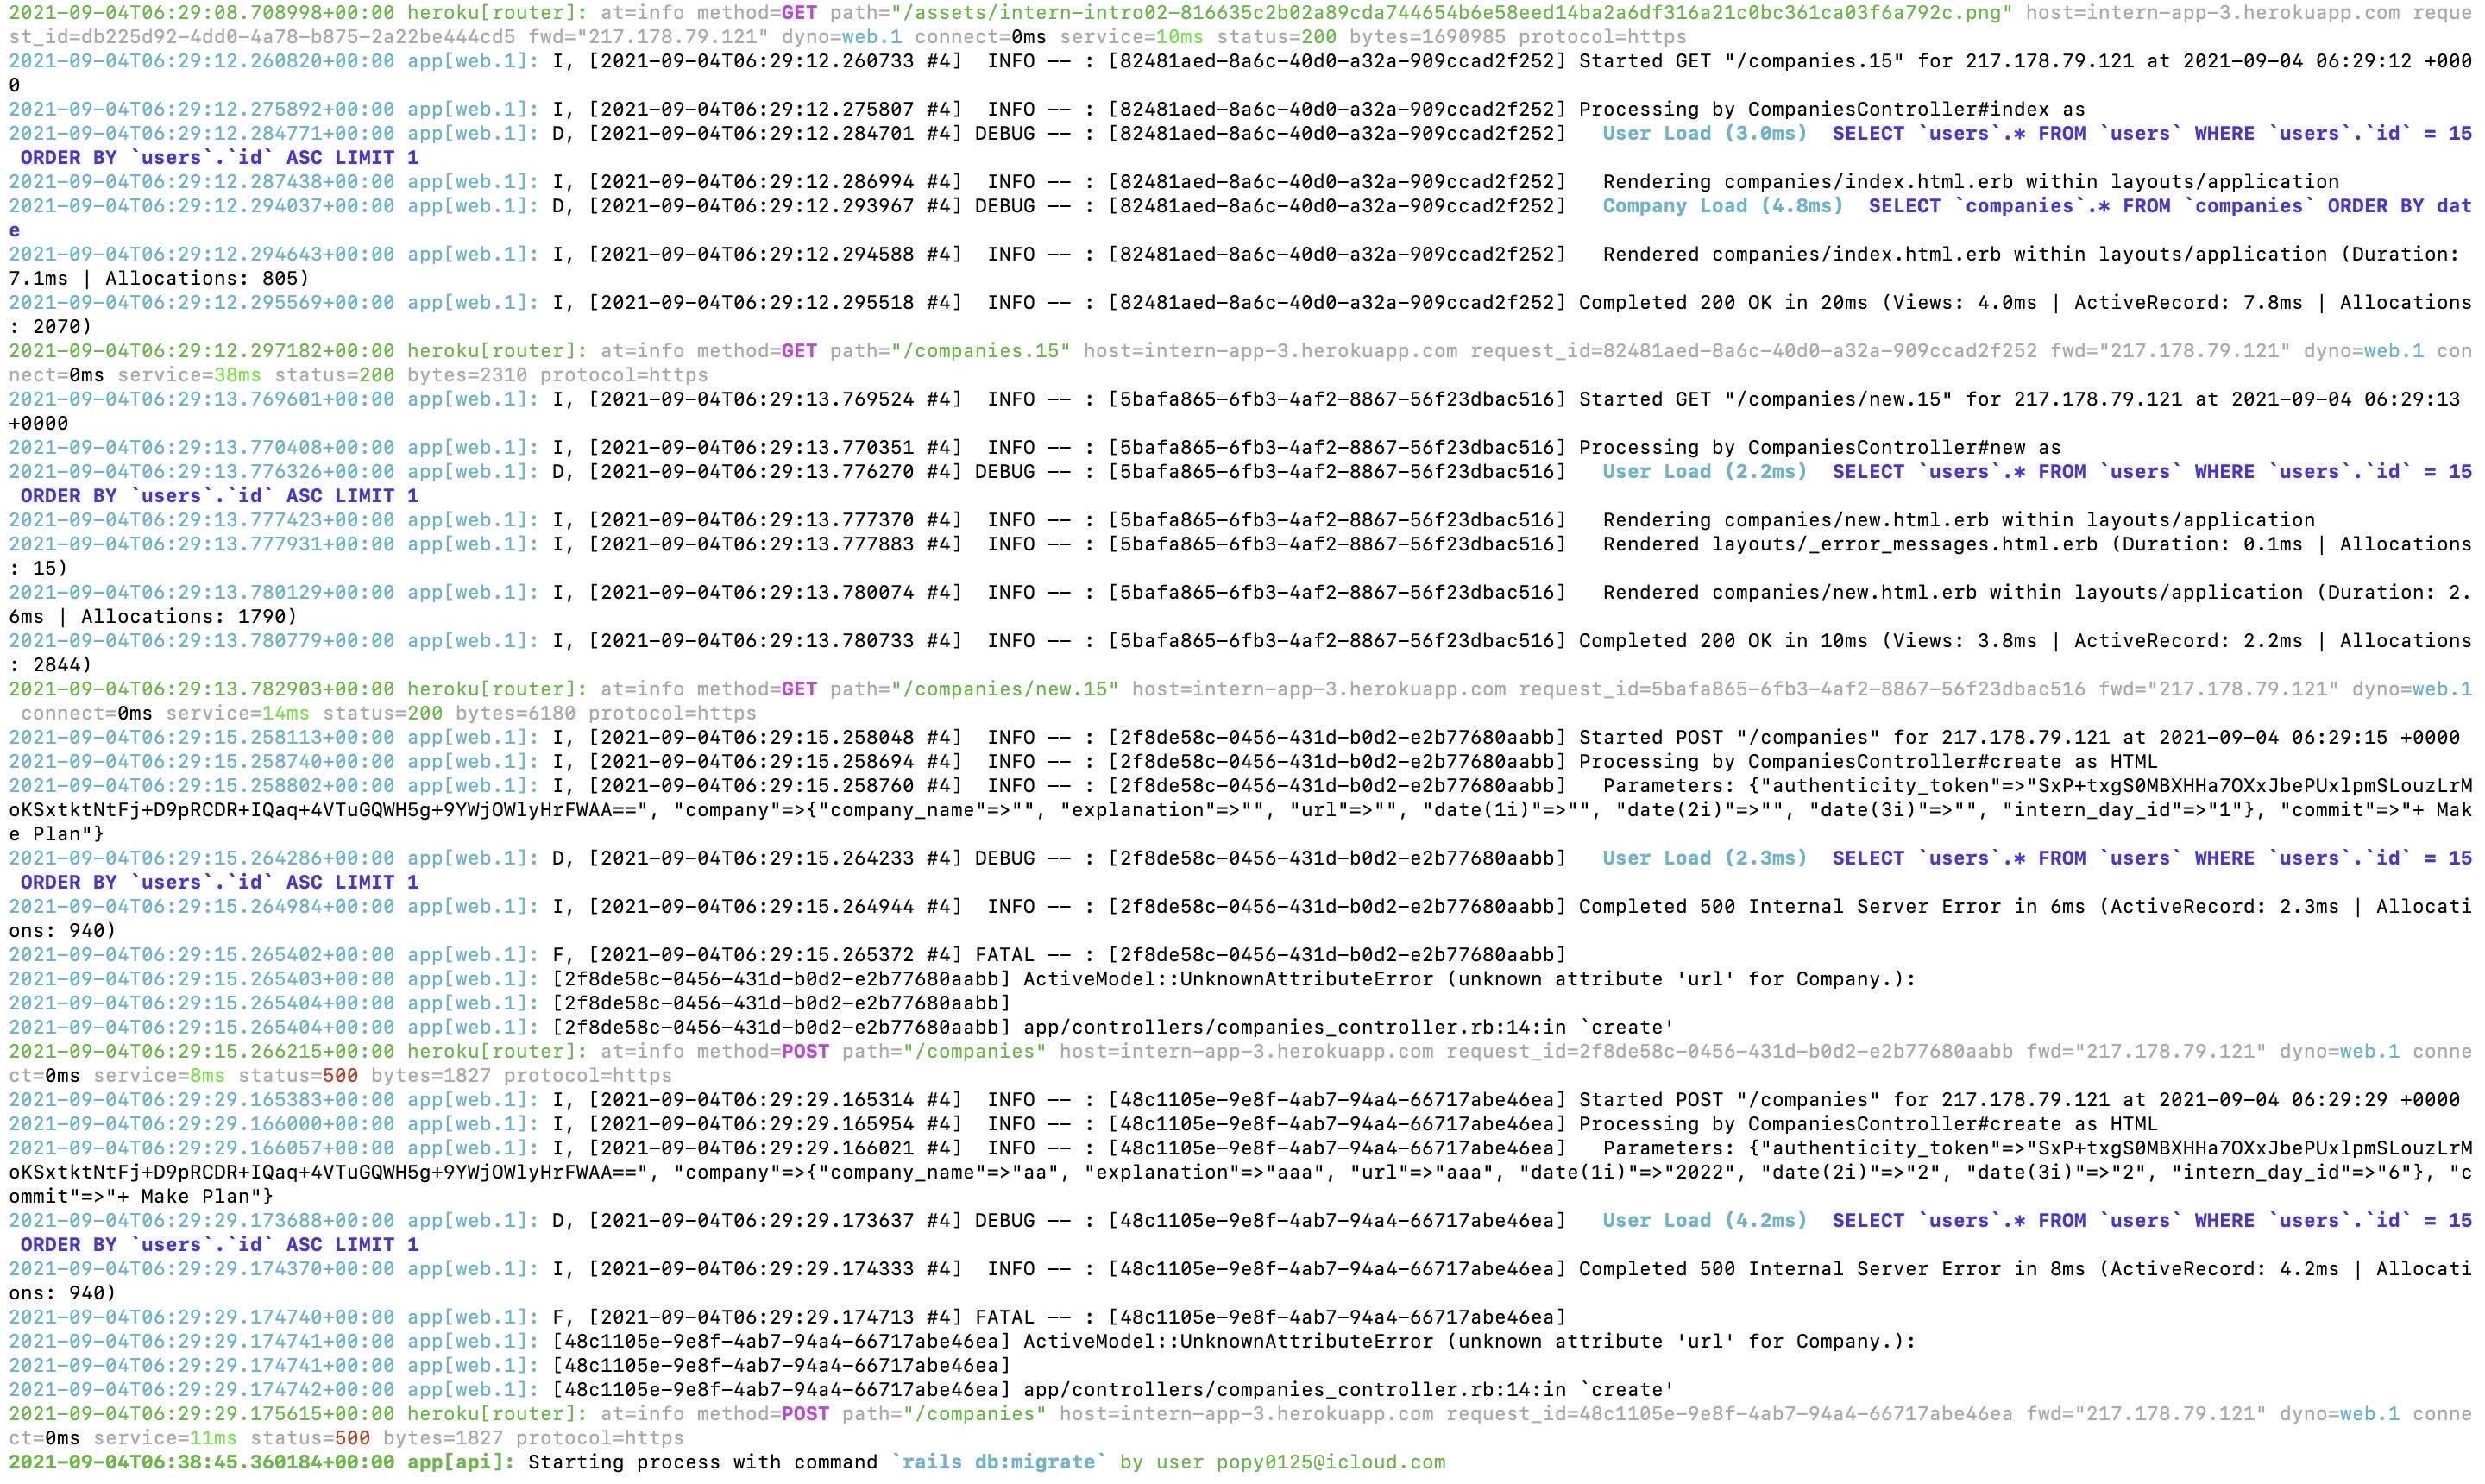The height and width of the screenshot is (1484, 2485).
Task: Click the Company Load (4.8ms) text
Action: 1722,206
